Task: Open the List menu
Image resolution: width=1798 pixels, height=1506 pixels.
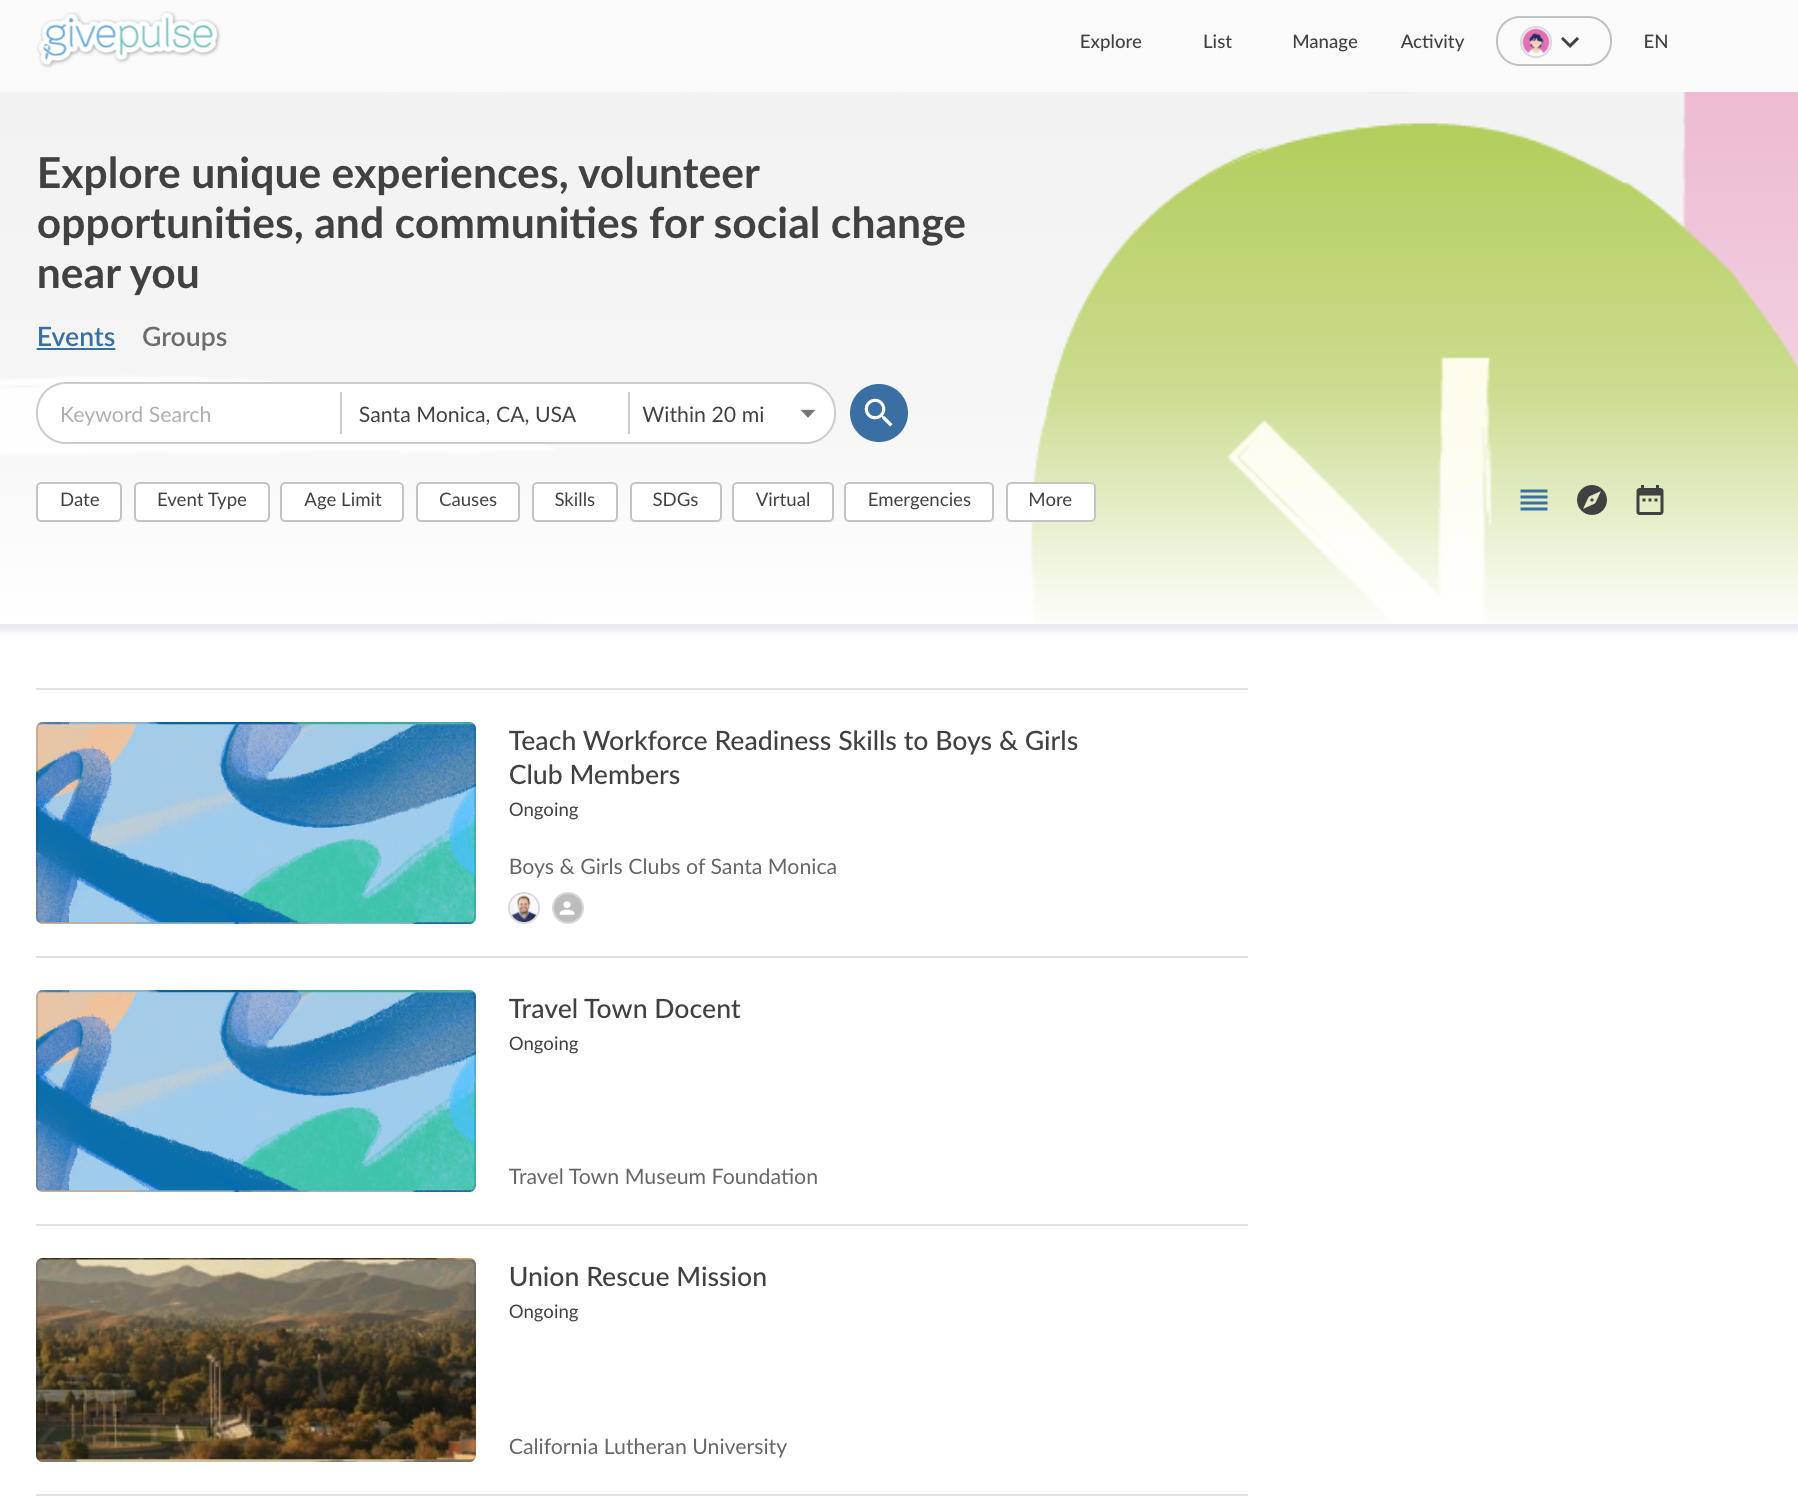Action: click(x=1217, y=41)
